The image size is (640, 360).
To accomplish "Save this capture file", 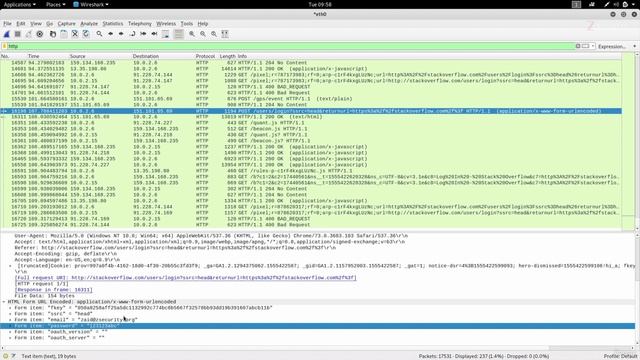I will [x=64, y=34].
